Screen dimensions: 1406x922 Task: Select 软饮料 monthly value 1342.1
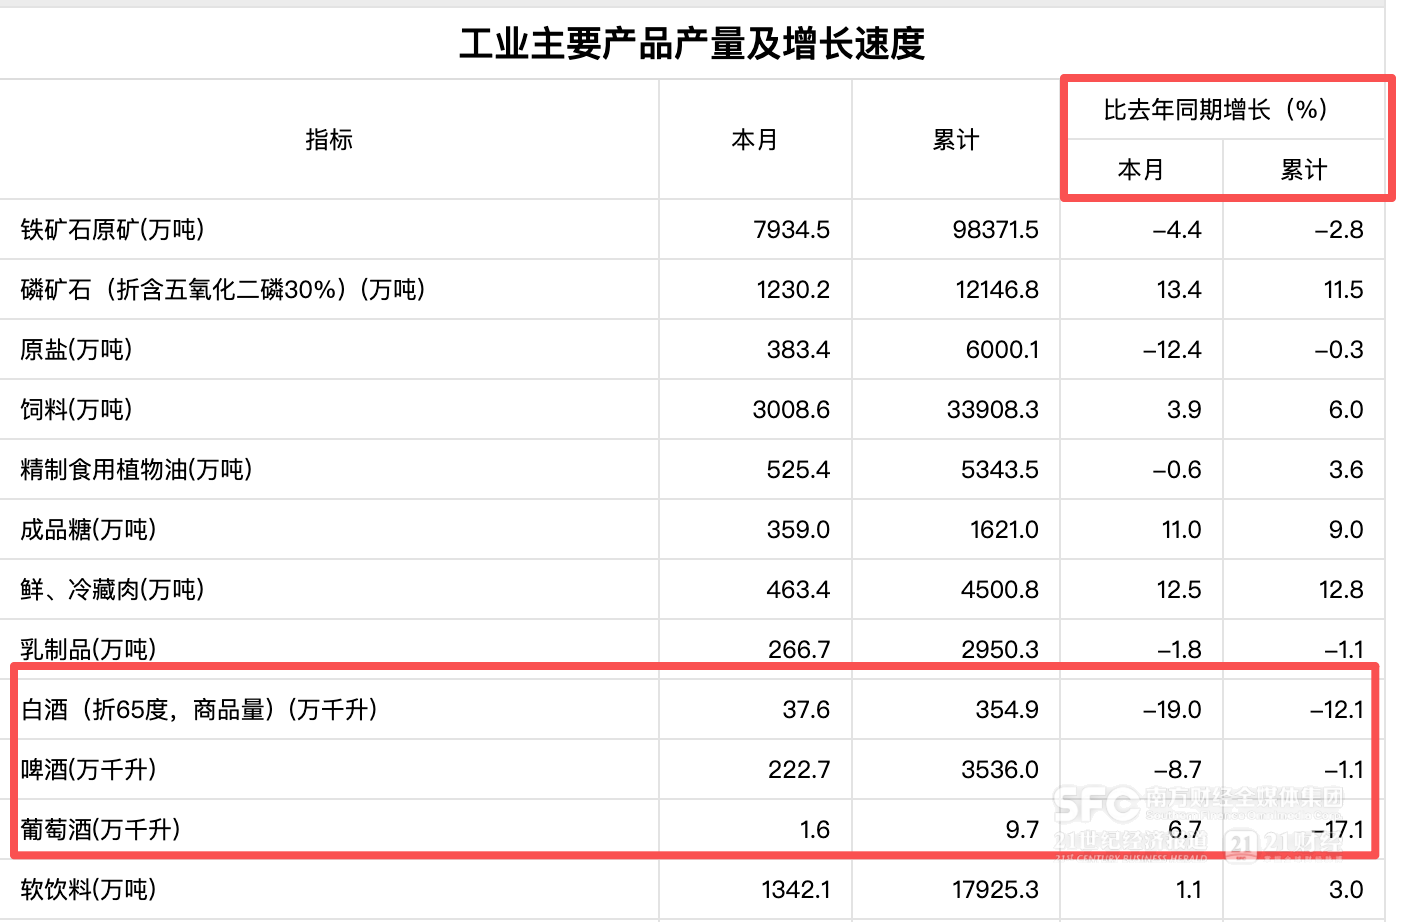[x=795, y=890]
